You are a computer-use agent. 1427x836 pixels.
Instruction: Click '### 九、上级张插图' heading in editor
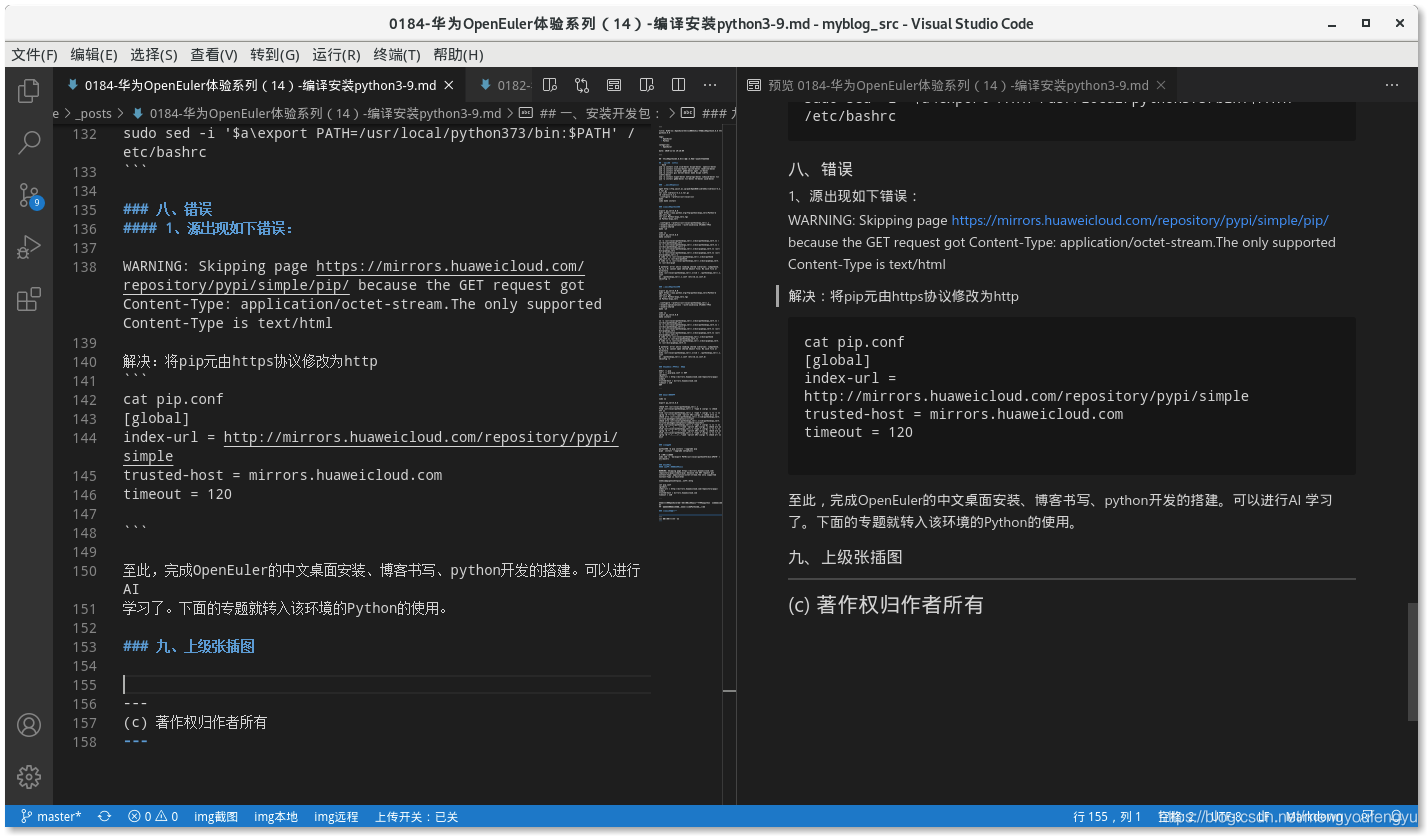(x=189, y=646)
